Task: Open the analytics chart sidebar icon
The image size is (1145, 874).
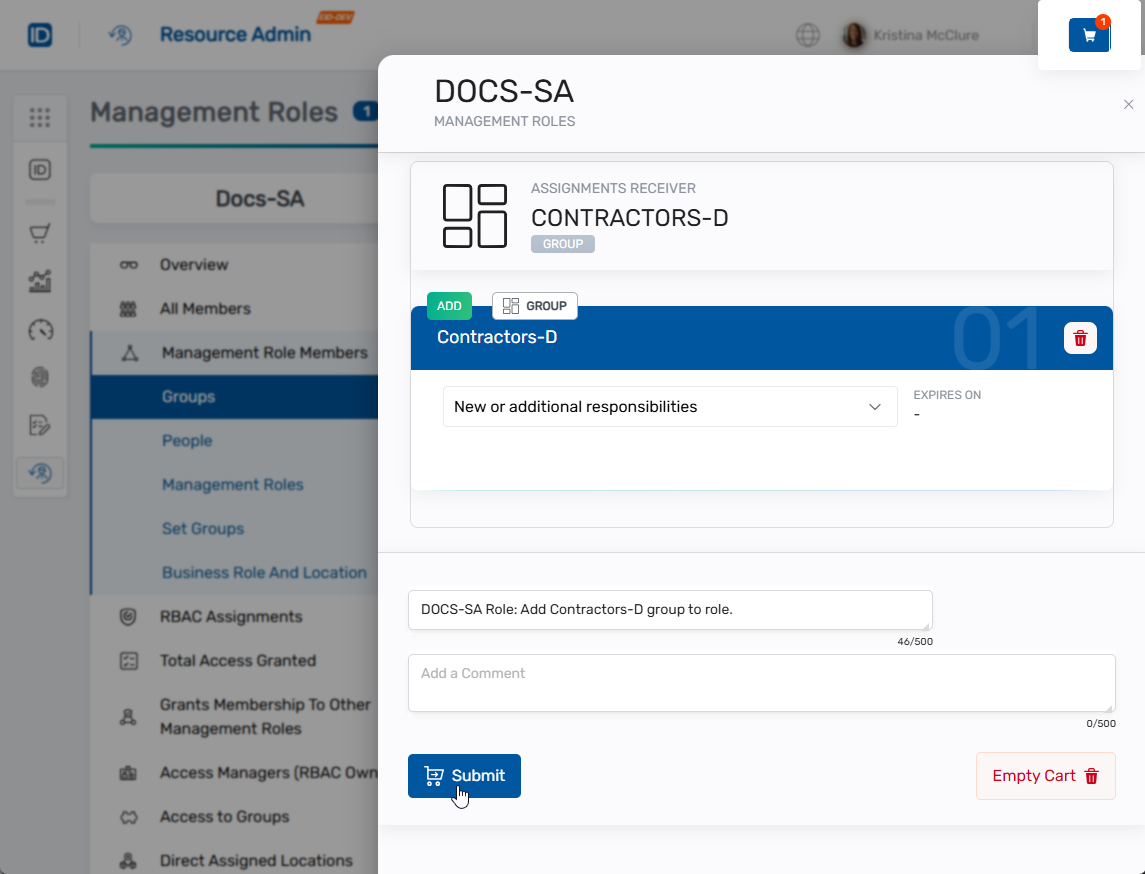Action: [x=40, y=282]
